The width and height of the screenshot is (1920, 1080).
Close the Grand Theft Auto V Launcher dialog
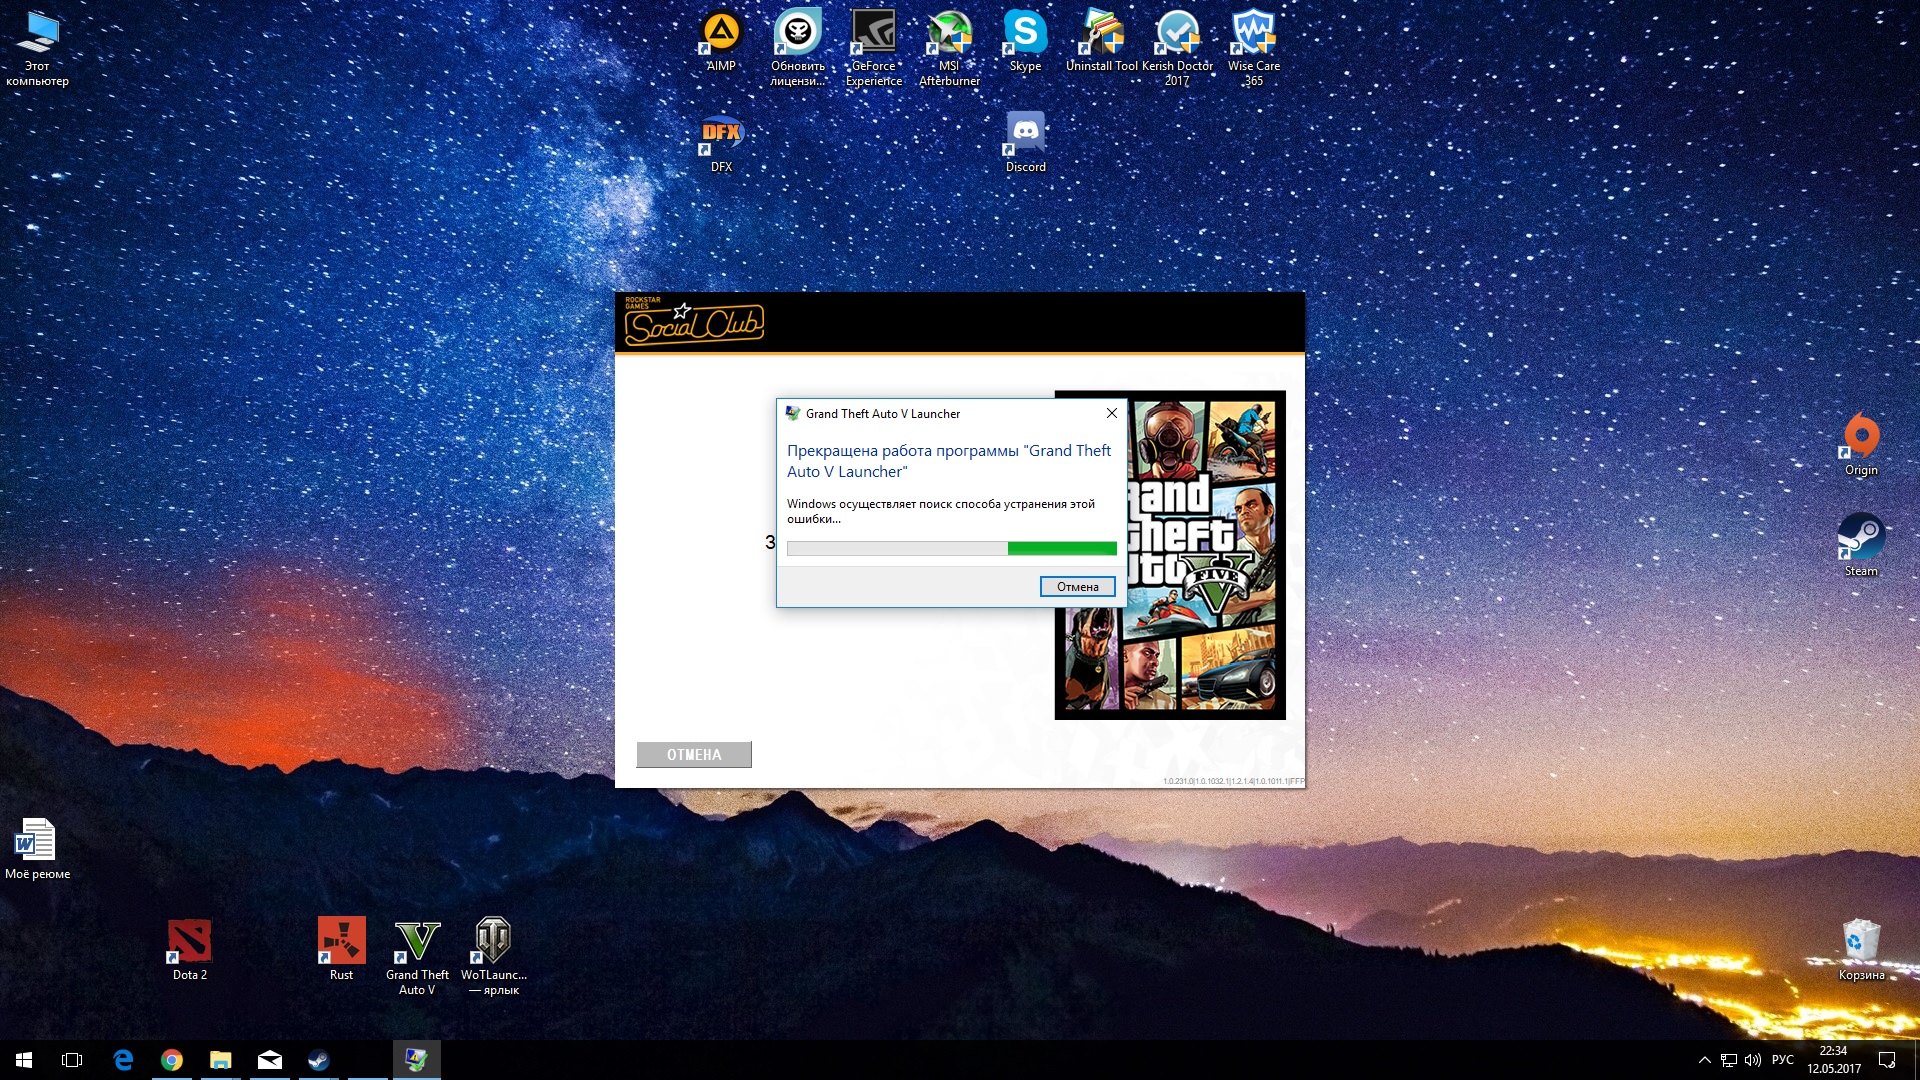(1111, 413)
